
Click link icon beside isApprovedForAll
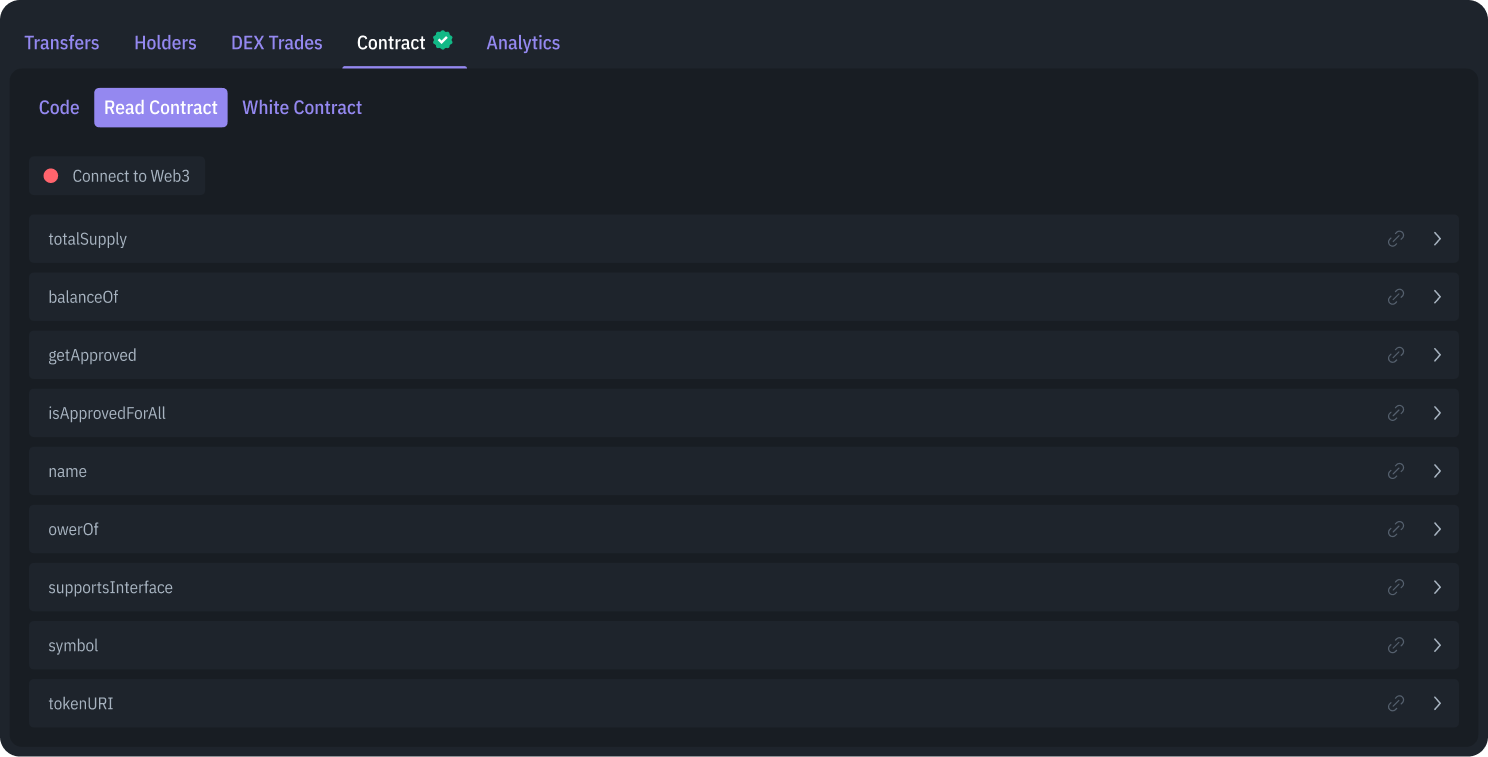point(1396,413)
